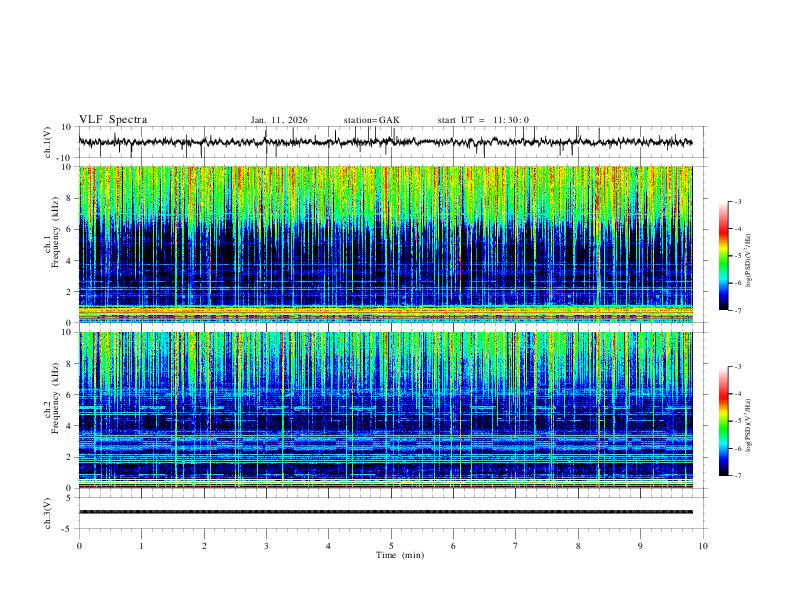Click the "ch.1(V)" waveform axis label

48,142
